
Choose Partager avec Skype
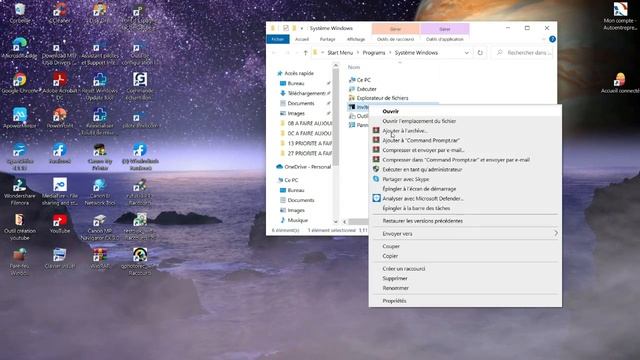465,179
